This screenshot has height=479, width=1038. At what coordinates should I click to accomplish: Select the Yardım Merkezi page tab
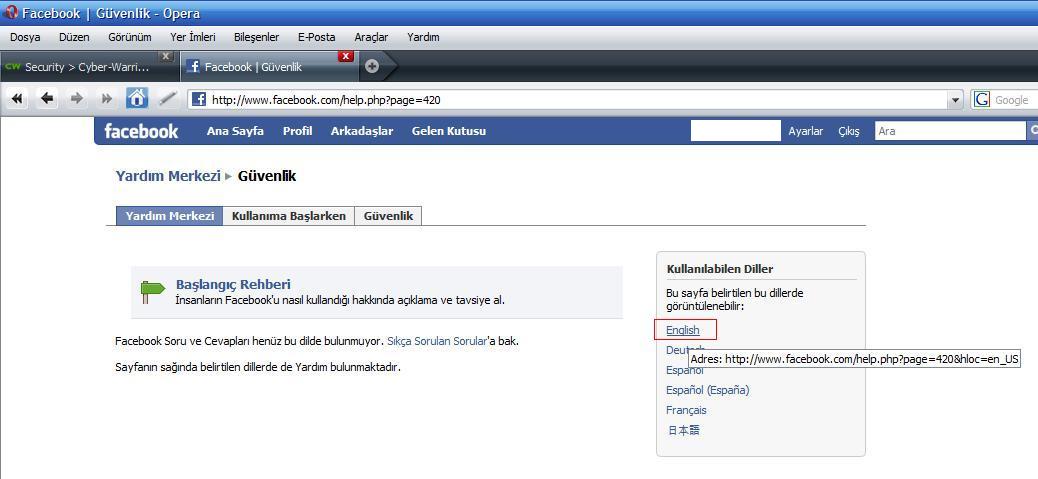(169, 216)
